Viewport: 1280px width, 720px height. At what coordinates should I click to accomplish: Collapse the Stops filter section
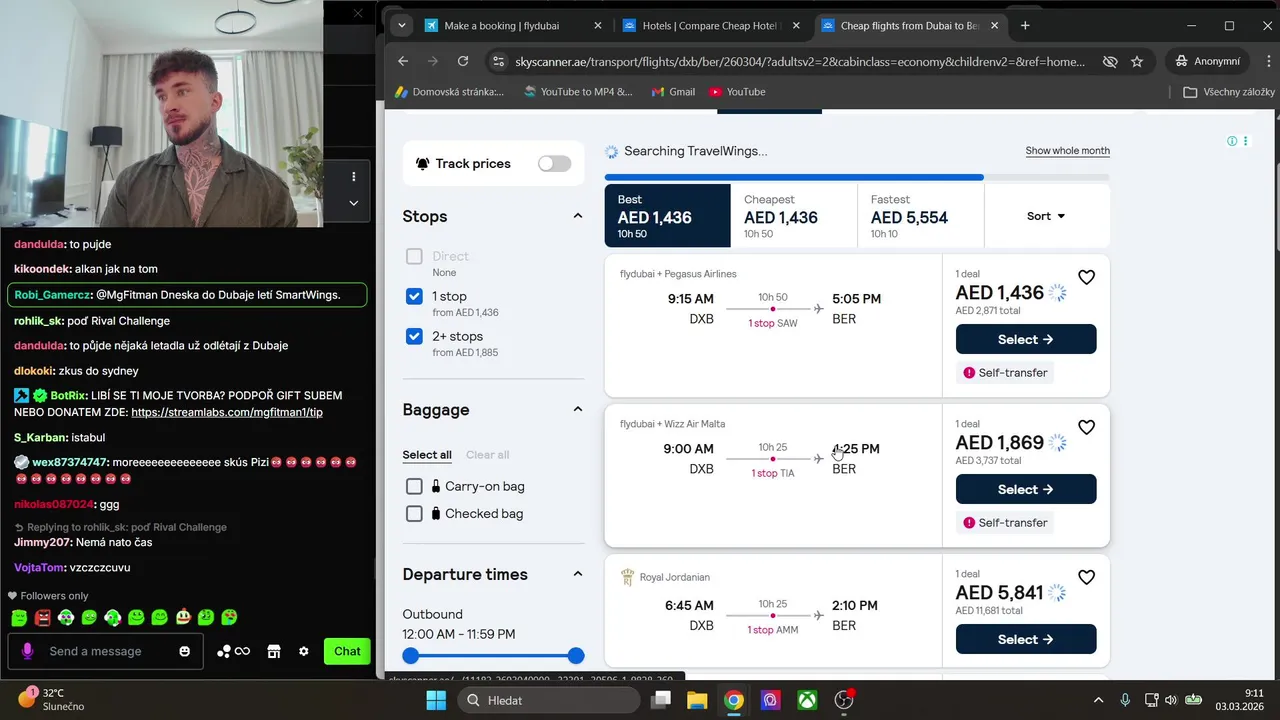tap(577, 216)
